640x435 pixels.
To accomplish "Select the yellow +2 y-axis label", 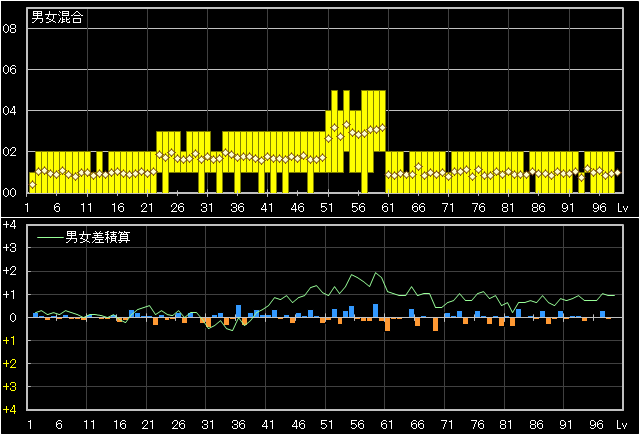I will [9, 364].
